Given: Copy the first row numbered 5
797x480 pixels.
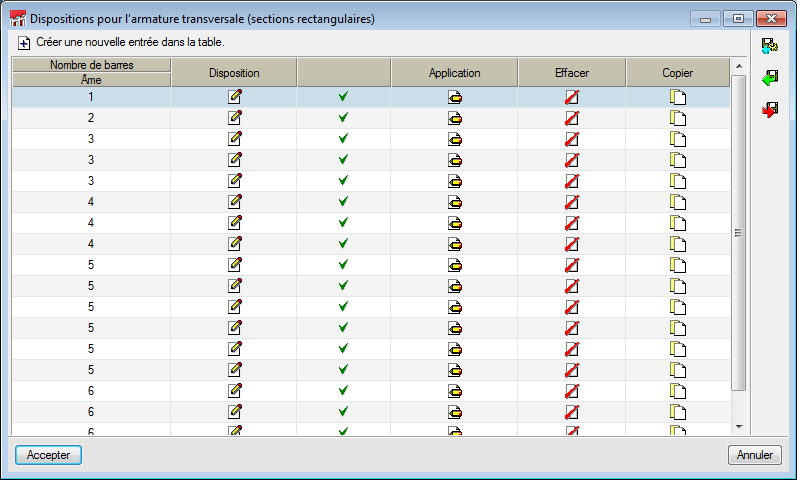Looking at the screenshot, I should [x=678, y=265].
